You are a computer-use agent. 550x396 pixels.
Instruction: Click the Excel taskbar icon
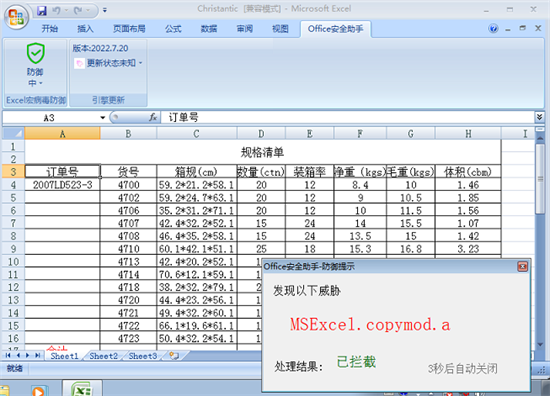[82, 389]
